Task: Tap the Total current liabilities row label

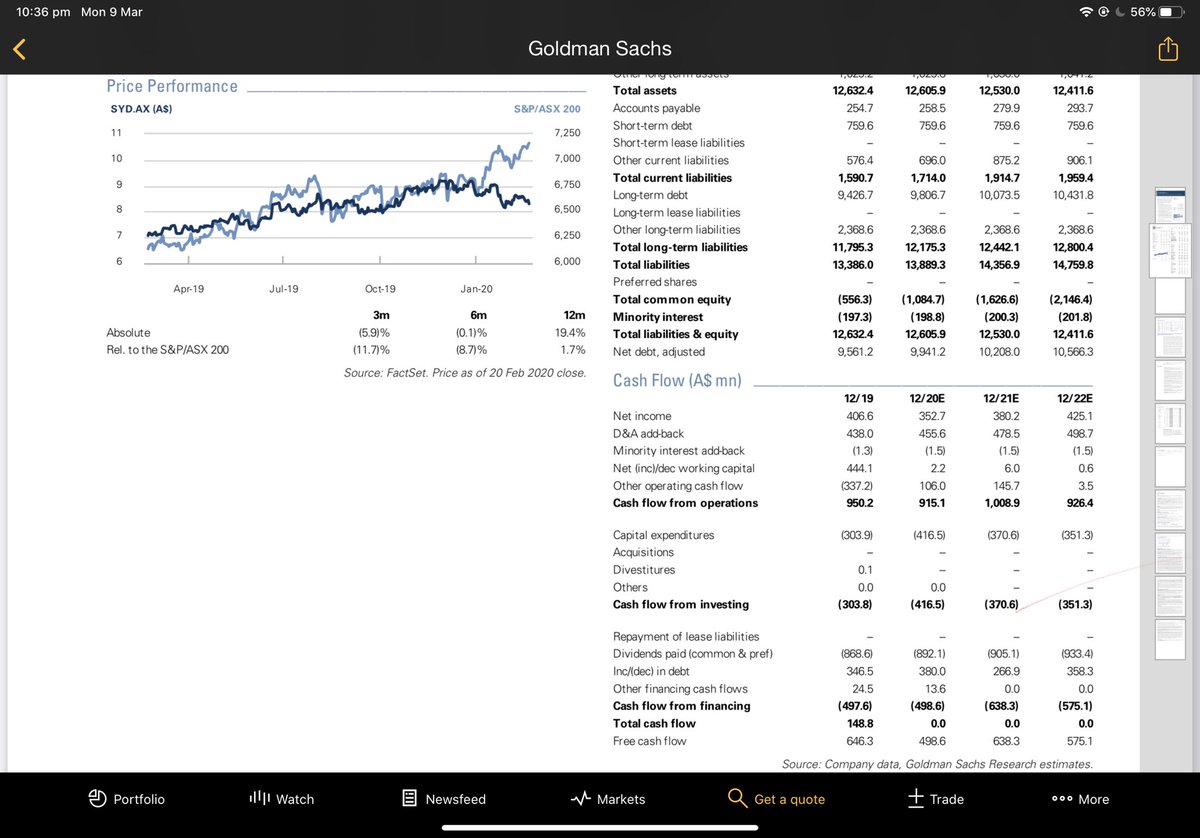Action: pyautogui.click(x=672, y=178)
